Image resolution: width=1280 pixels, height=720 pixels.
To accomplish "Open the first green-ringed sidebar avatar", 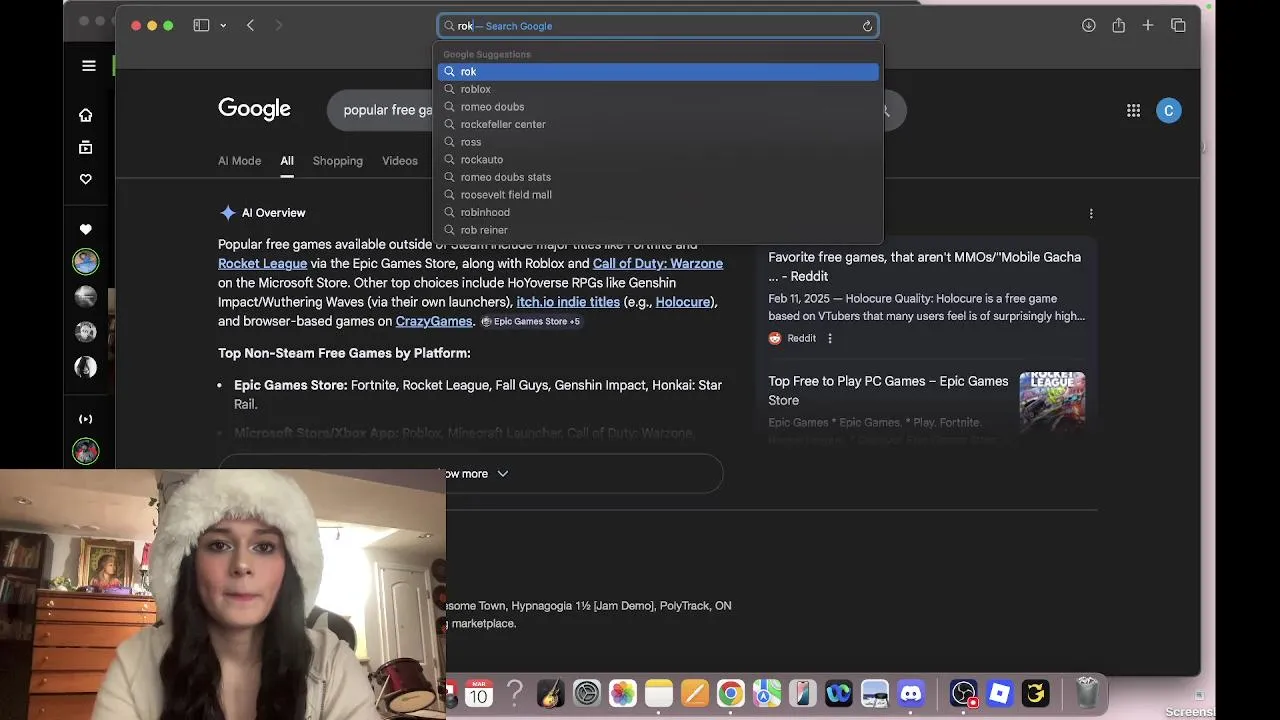I will coord(86,262).
